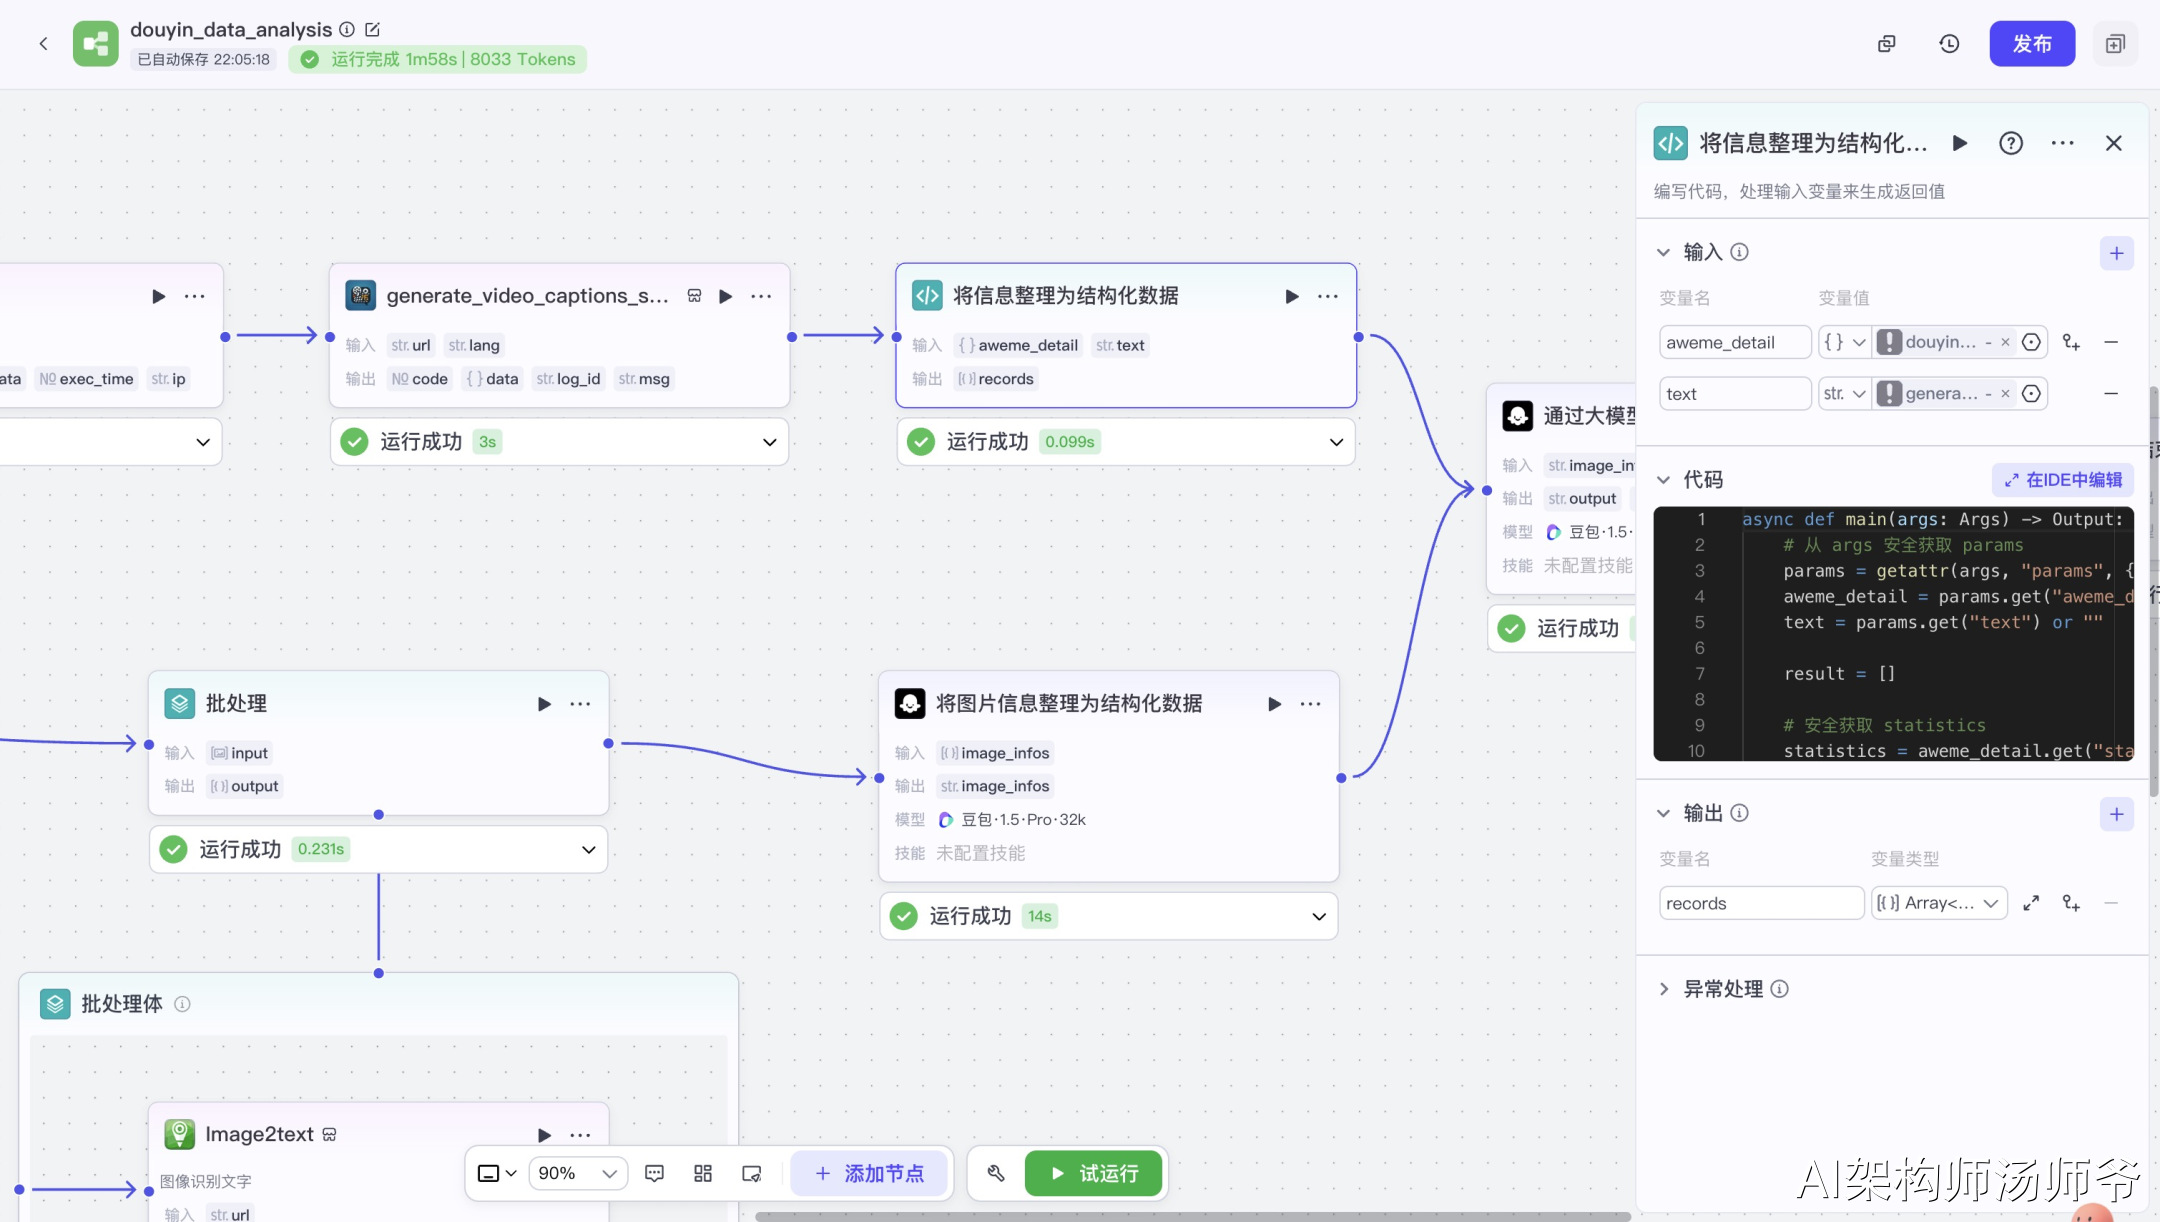Open help for the code node panel
This screenshot has height=1222, width=2160.
(x=2011, y=143)
